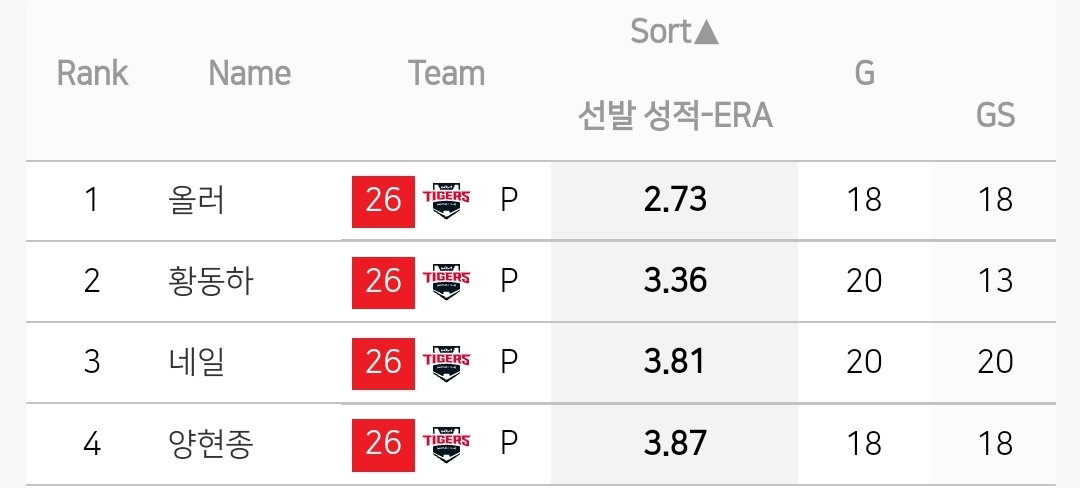The width and height of the screenshot is (1080, 488).
Task: Open player 양현종 profile link
Action: (210, 444)
